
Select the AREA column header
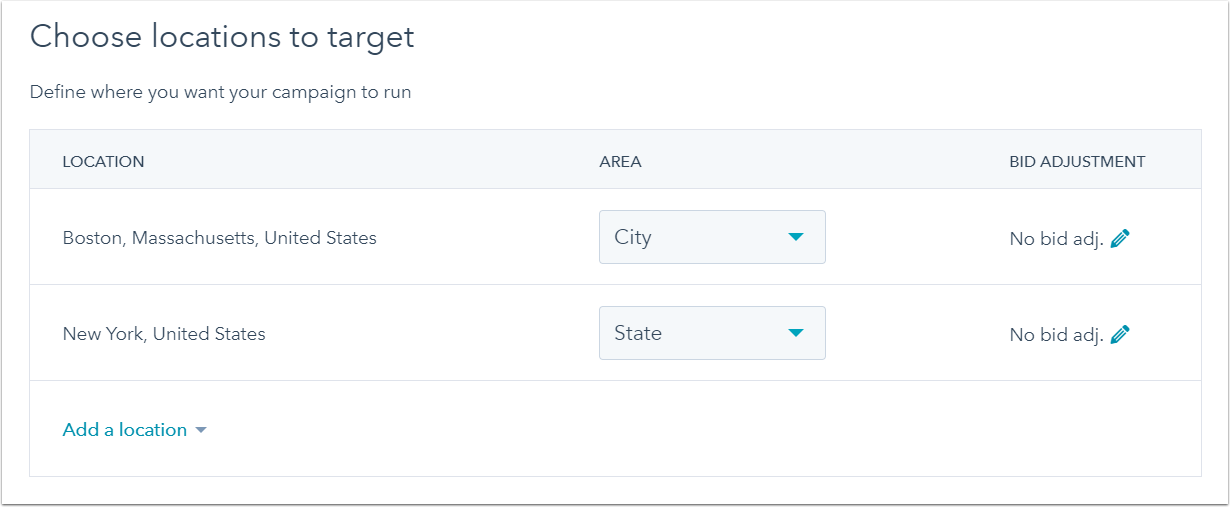coord(620,161)
